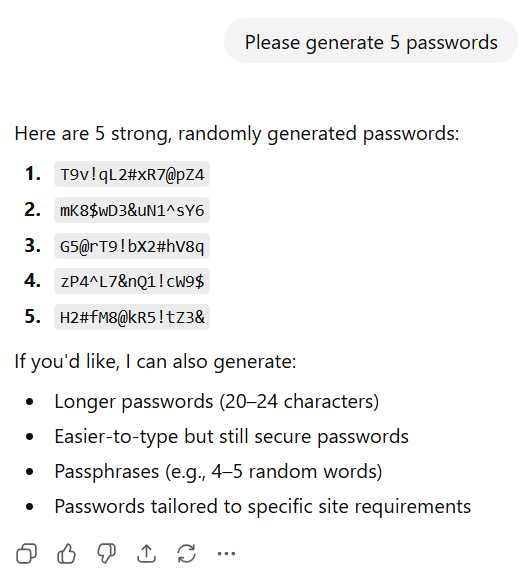Screen dimensions: 528x582
Task: Copy the response with the copy icon
Action: pos(27,554)
